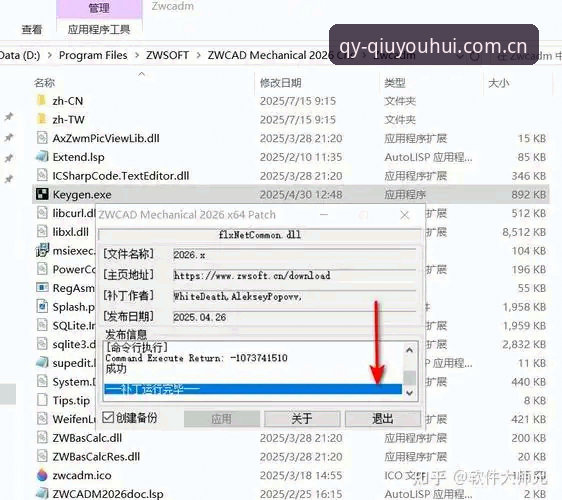Click the 补丁作者 field with WhiteDeath

click(x=295, y=296)
